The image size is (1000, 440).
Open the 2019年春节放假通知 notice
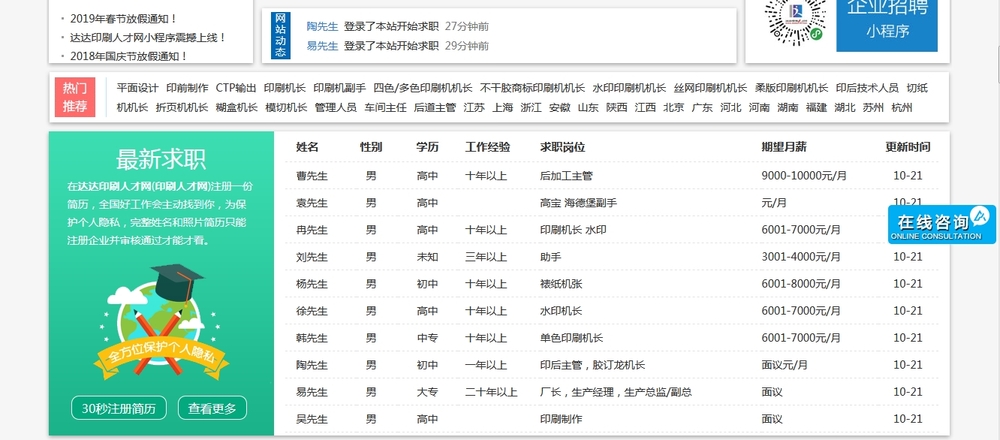coord(124,19)
